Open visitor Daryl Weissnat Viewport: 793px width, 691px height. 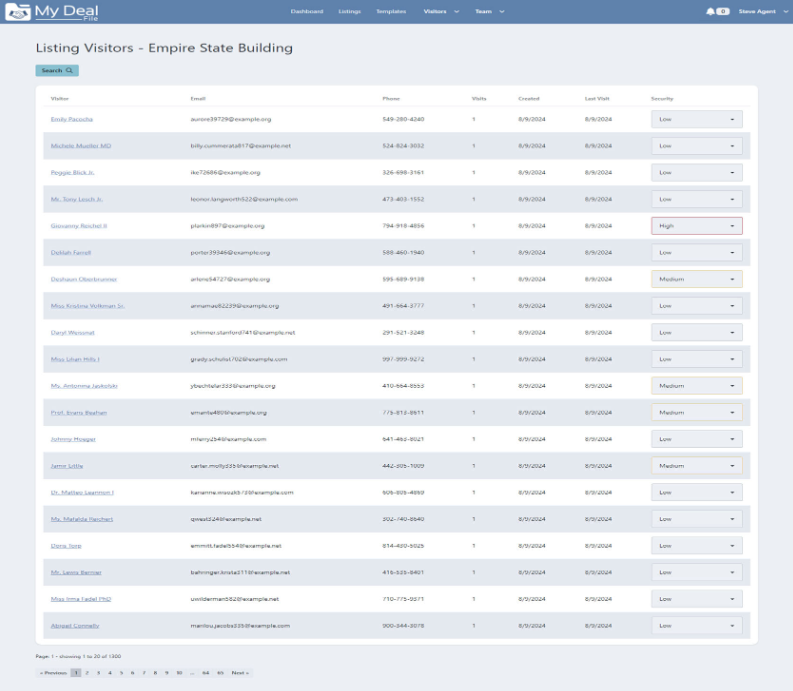[x=73, y=332]
